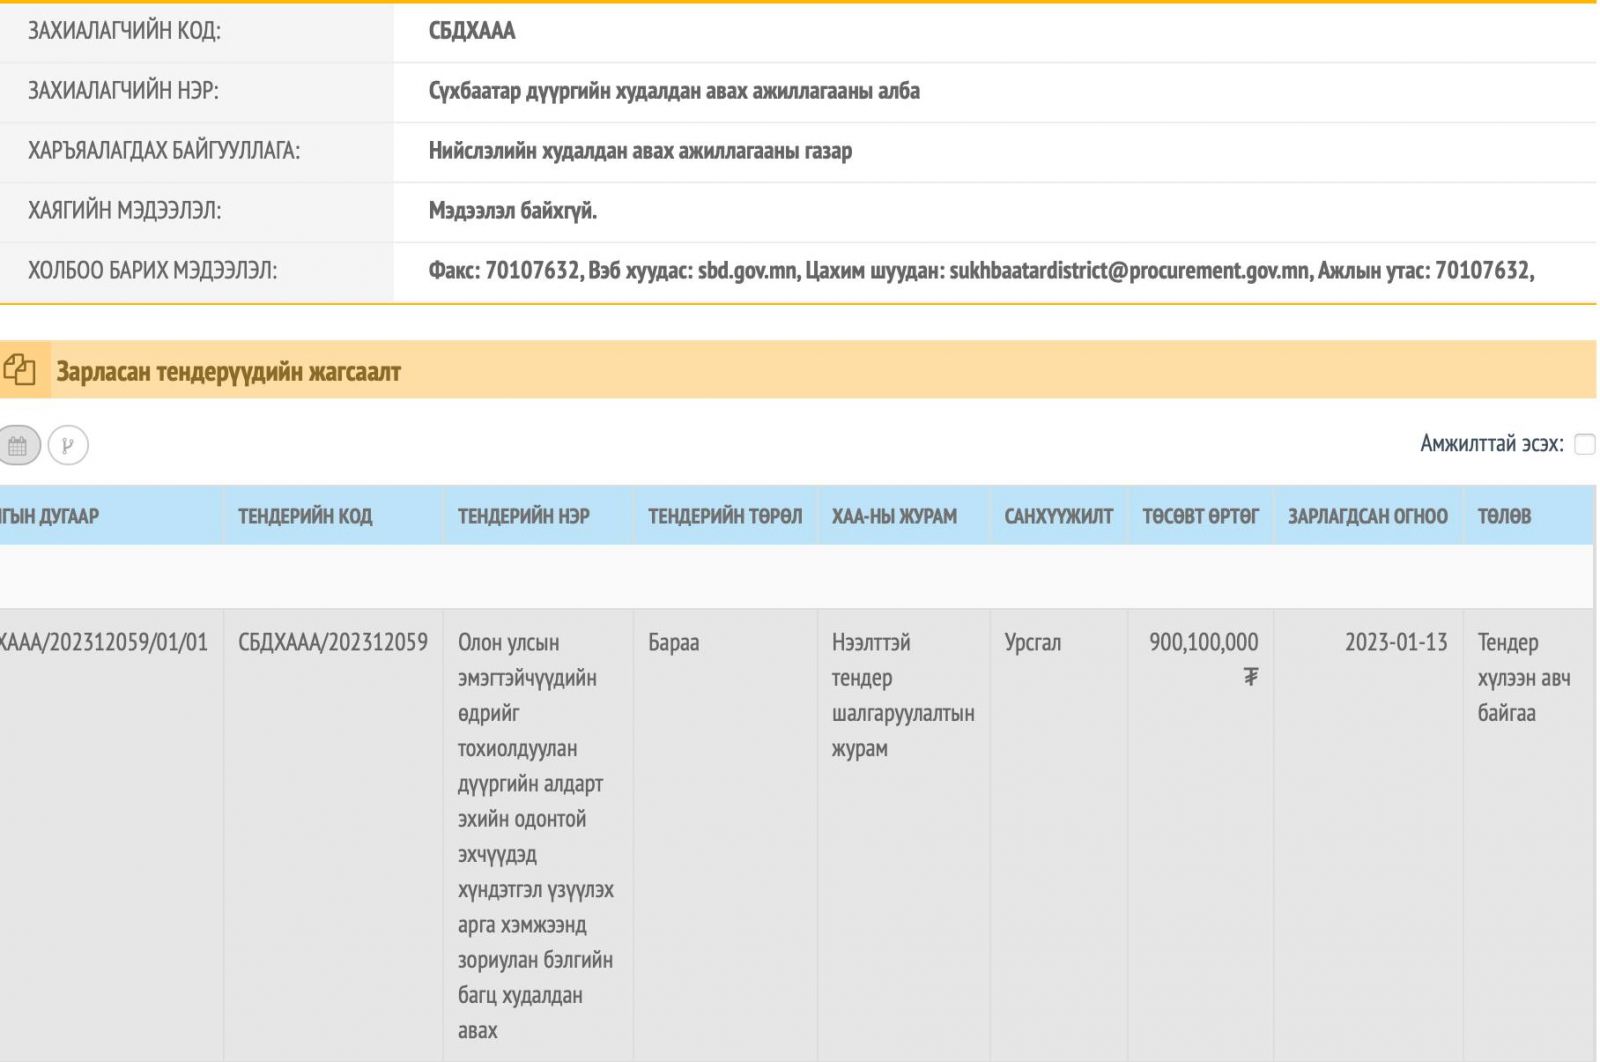Click the 900,100,000 budget cell
1600x1062 pixels.
tap(1203, 642)
